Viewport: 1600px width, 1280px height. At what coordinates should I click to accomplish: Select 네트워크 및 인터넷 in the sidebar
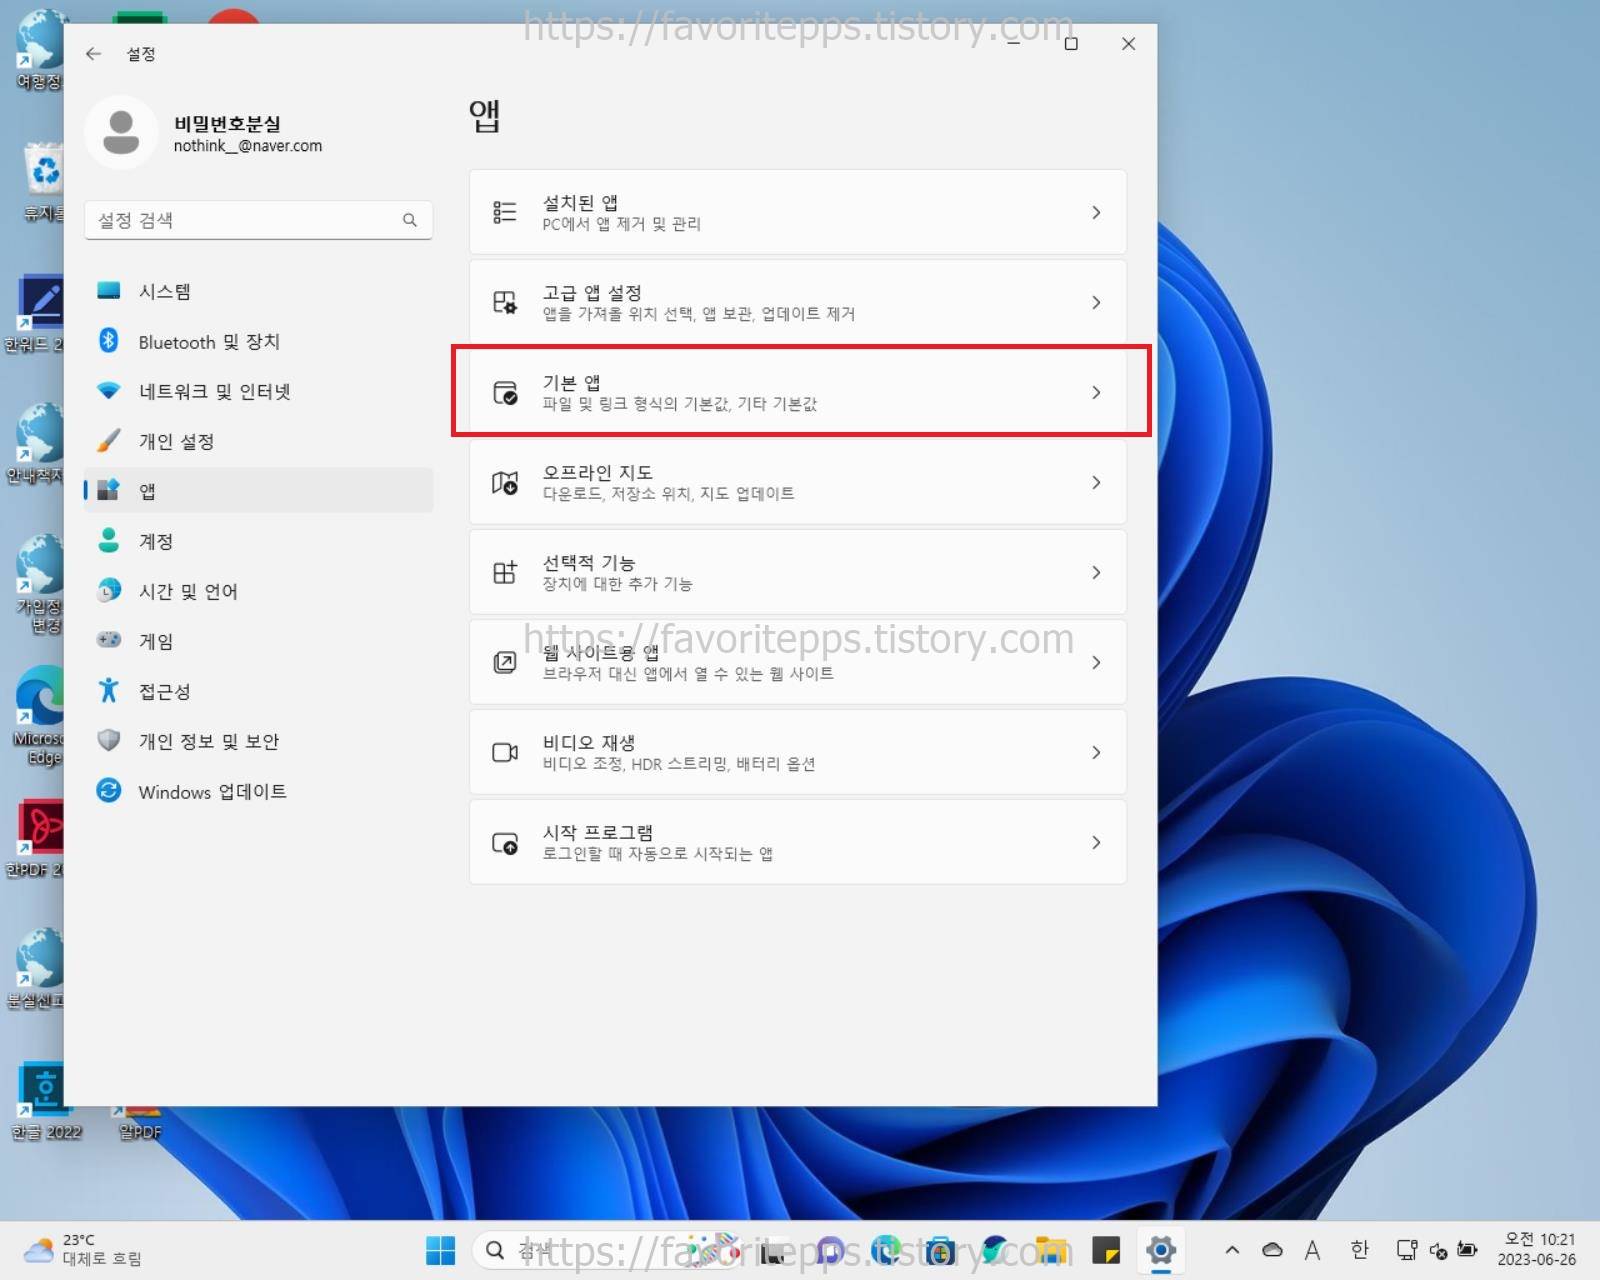pyautogui.click(x=259, y=391)
